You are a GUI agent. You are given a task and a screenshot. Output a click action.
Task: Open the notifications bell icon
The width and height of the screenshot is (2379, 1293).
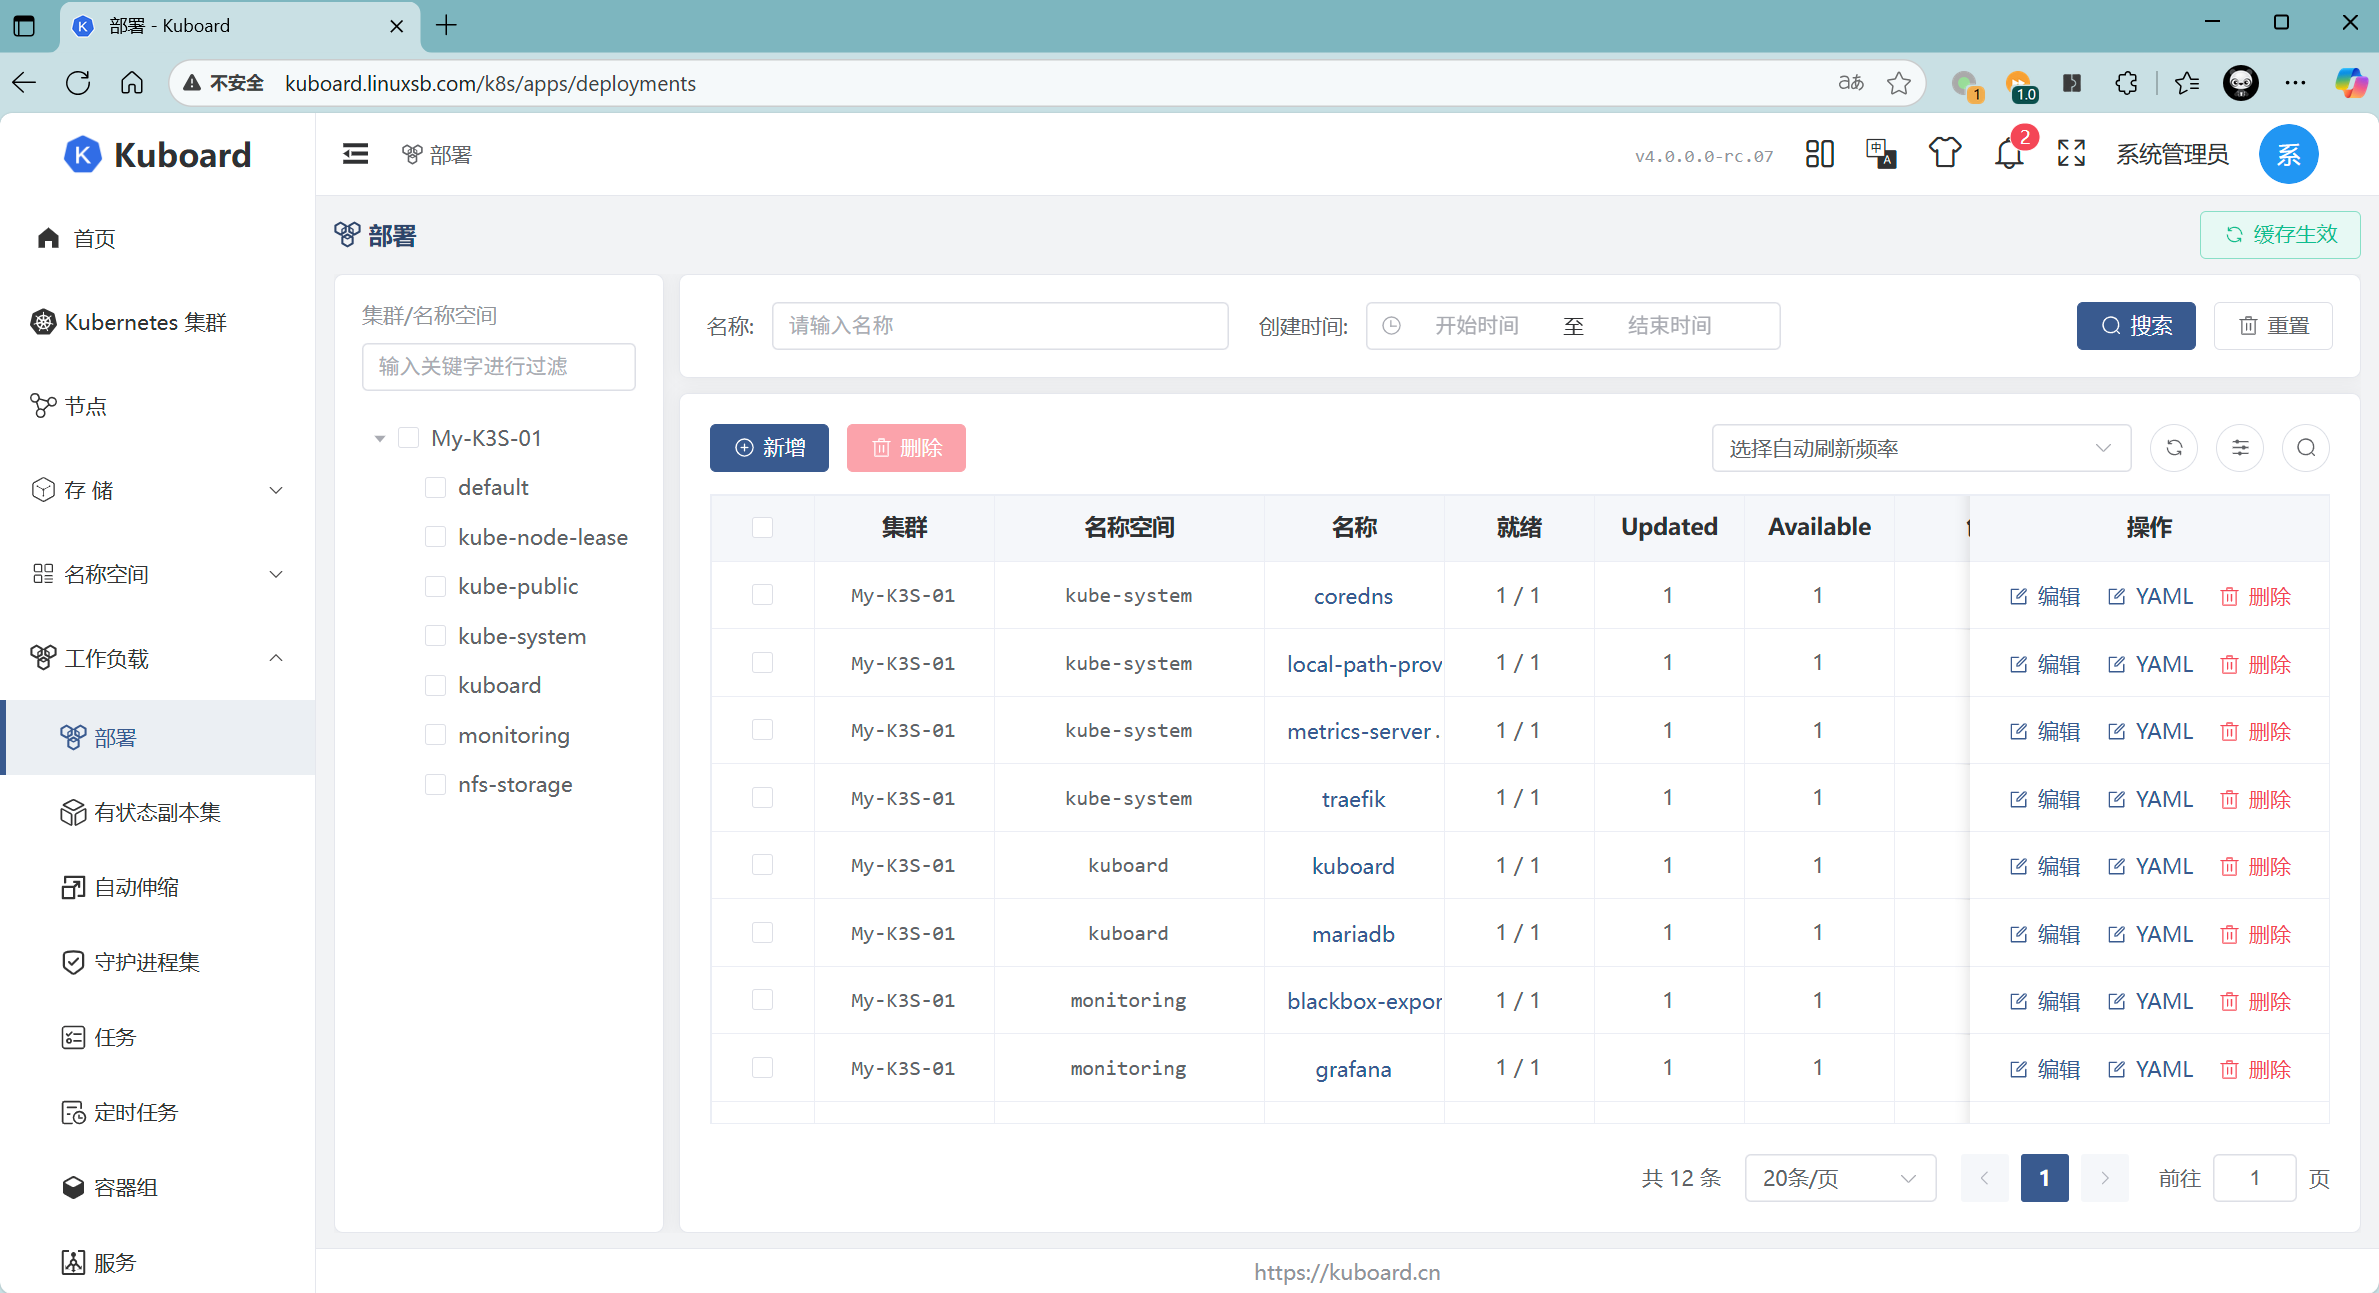coord(2009,154)
